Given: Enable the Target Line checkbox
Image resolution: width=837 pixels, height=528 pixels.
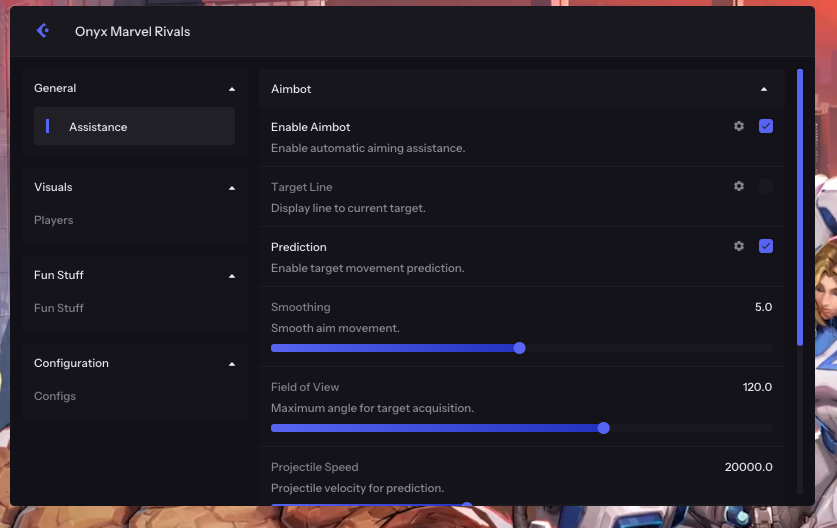Looking at the screenshot, I should 765,186.
